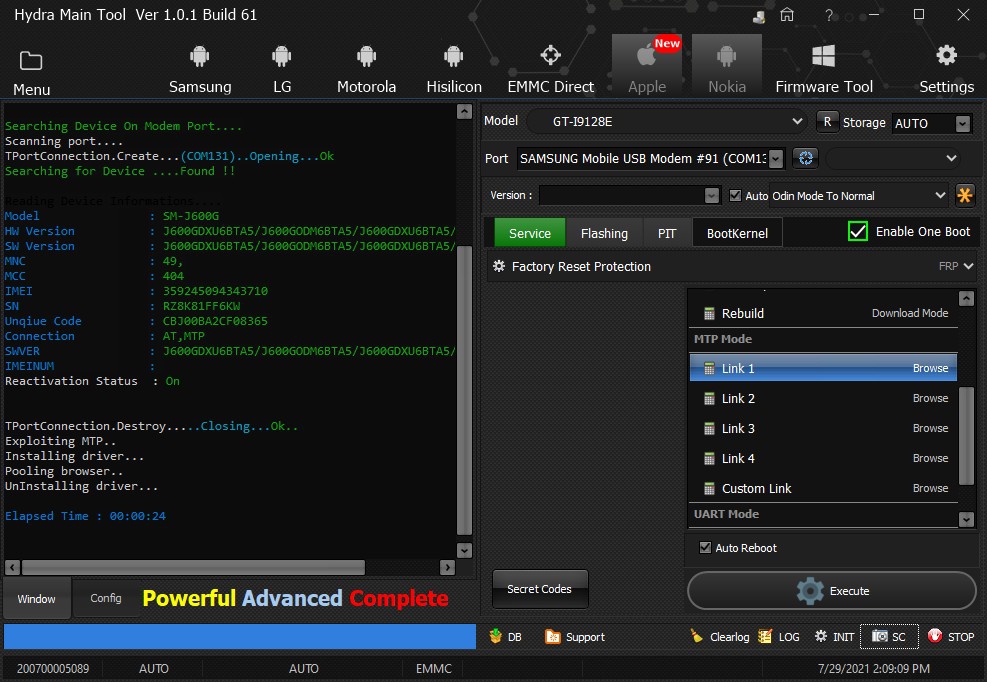Select Link 4 in MTP Mode
The height and width of the screenshot is (682, 987).
823,458
